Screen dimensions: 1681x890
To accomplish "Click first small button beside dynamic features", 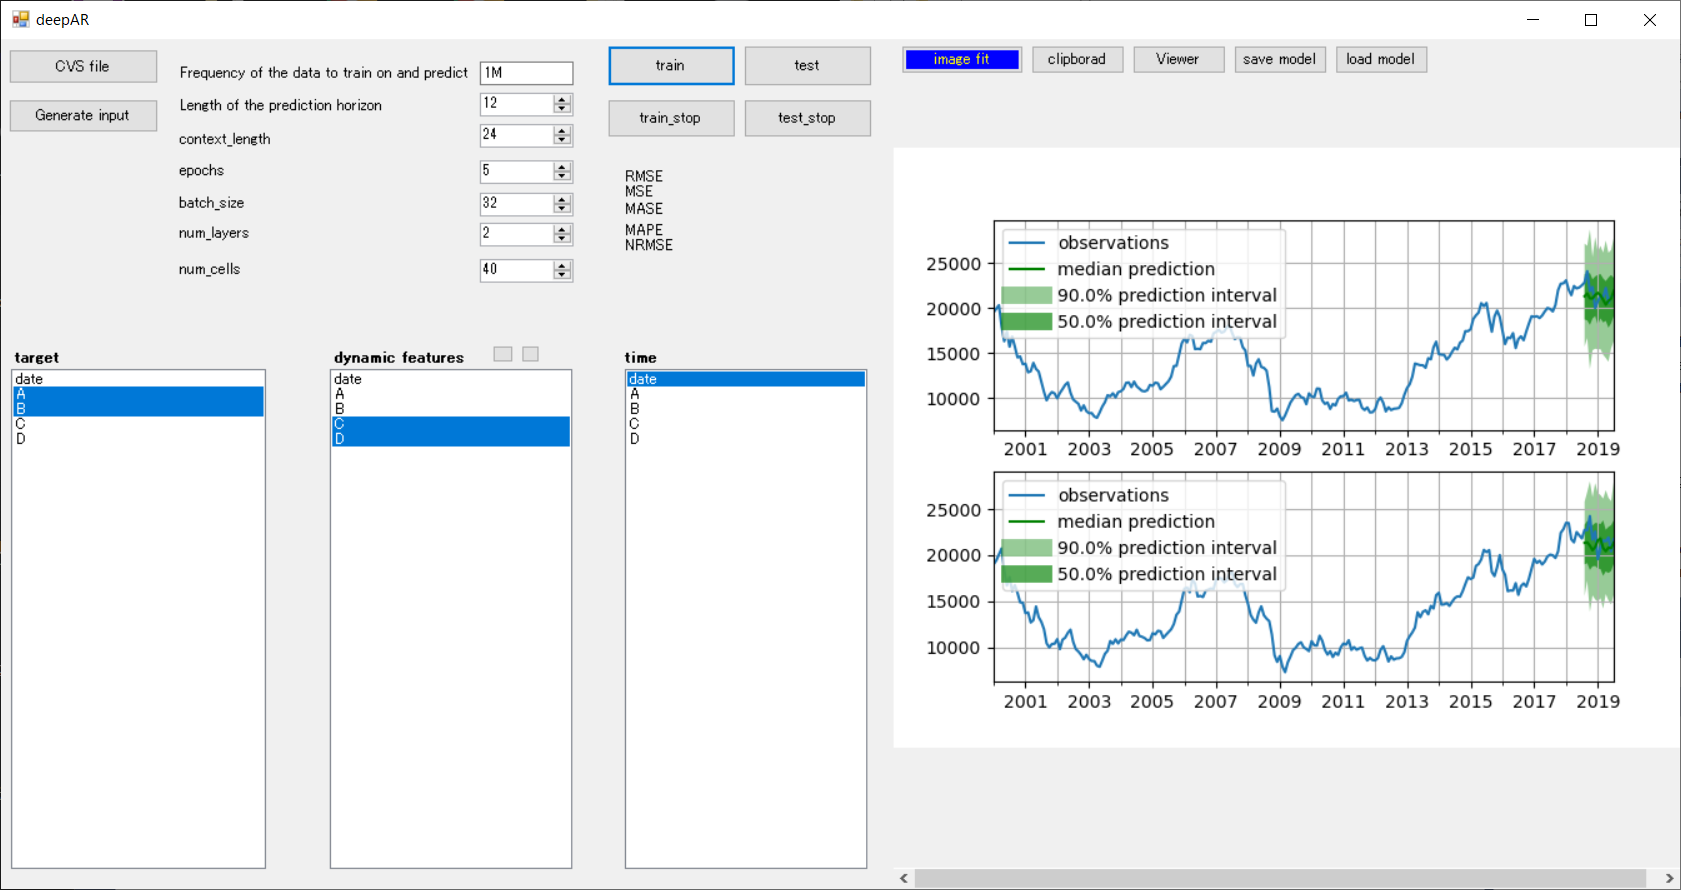I will click(x=503, y=354).
